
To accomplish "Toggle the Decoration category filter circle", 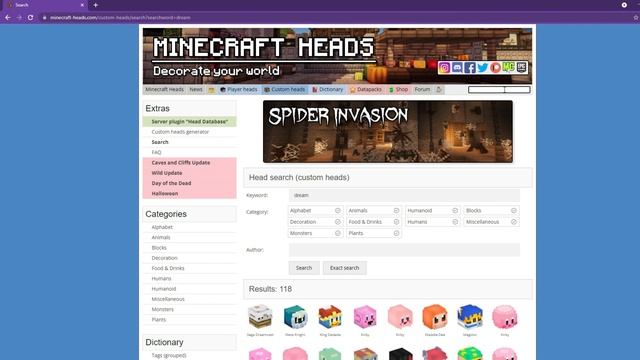I will click(338, 222).
